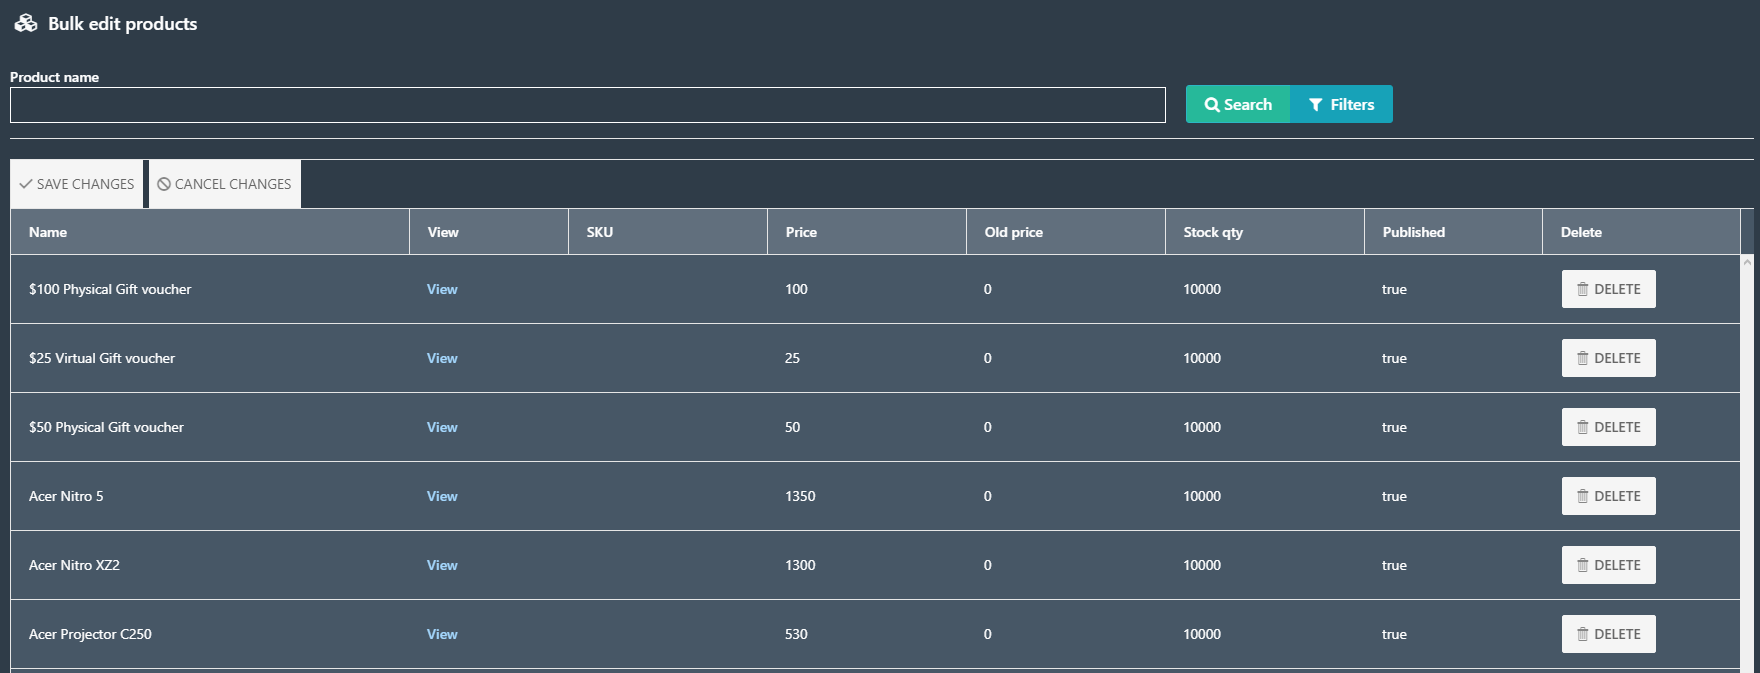Sort by the Name column header
Screen dimensions: 1760x673
(x=210, y=232)
